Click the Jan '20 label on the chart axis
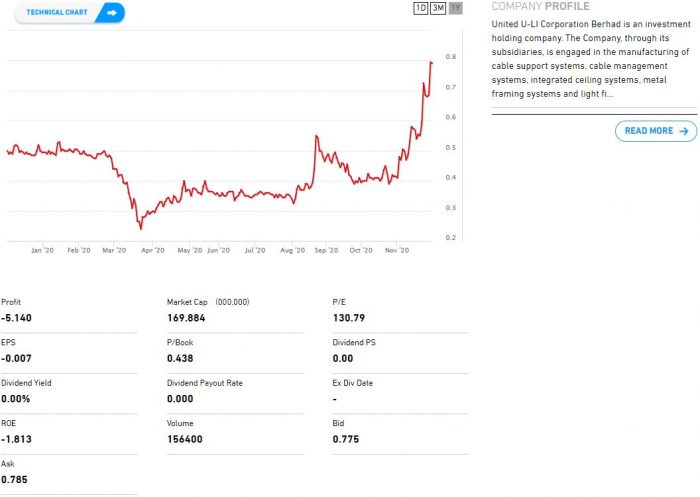700x497 pixels. click(43, 250)
